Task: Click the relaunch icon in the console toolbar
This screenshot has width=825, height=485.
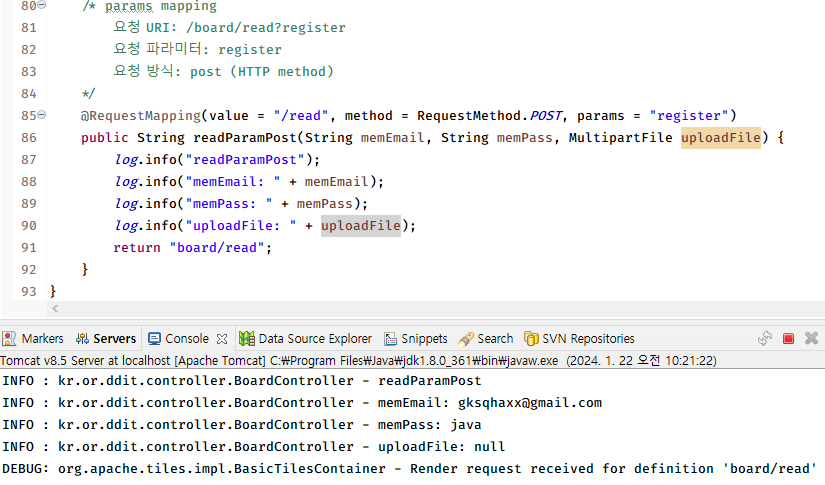Action: [x=764, y=338]
